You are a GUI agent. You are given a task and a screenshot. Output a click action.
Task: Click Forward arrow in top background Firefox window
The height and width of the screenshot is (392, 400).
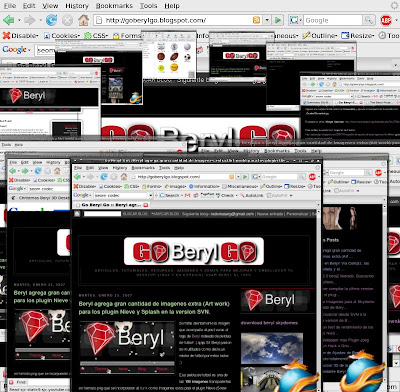pyautogui.click(x=30, y=20)
